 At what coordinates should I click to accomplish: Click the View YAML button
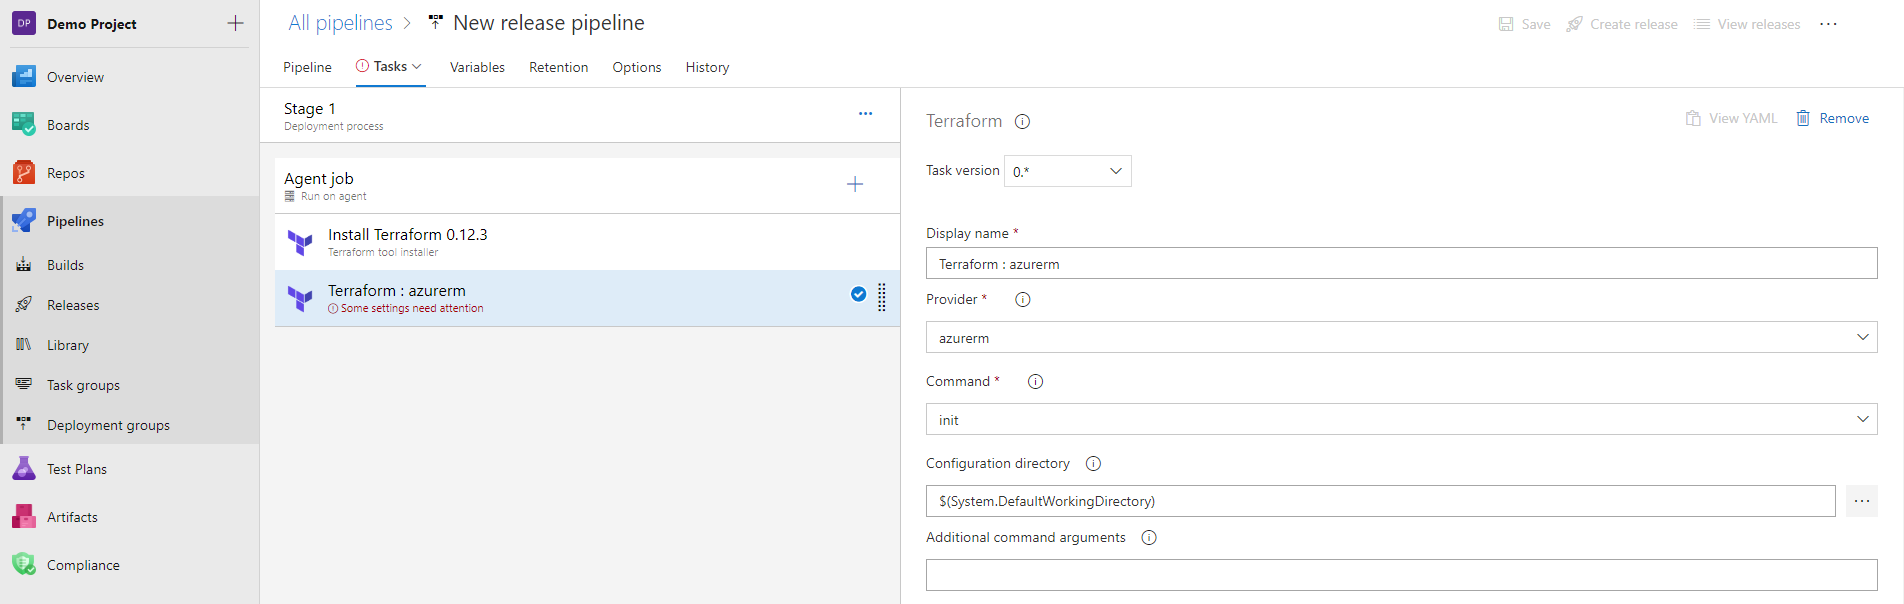1731,118
